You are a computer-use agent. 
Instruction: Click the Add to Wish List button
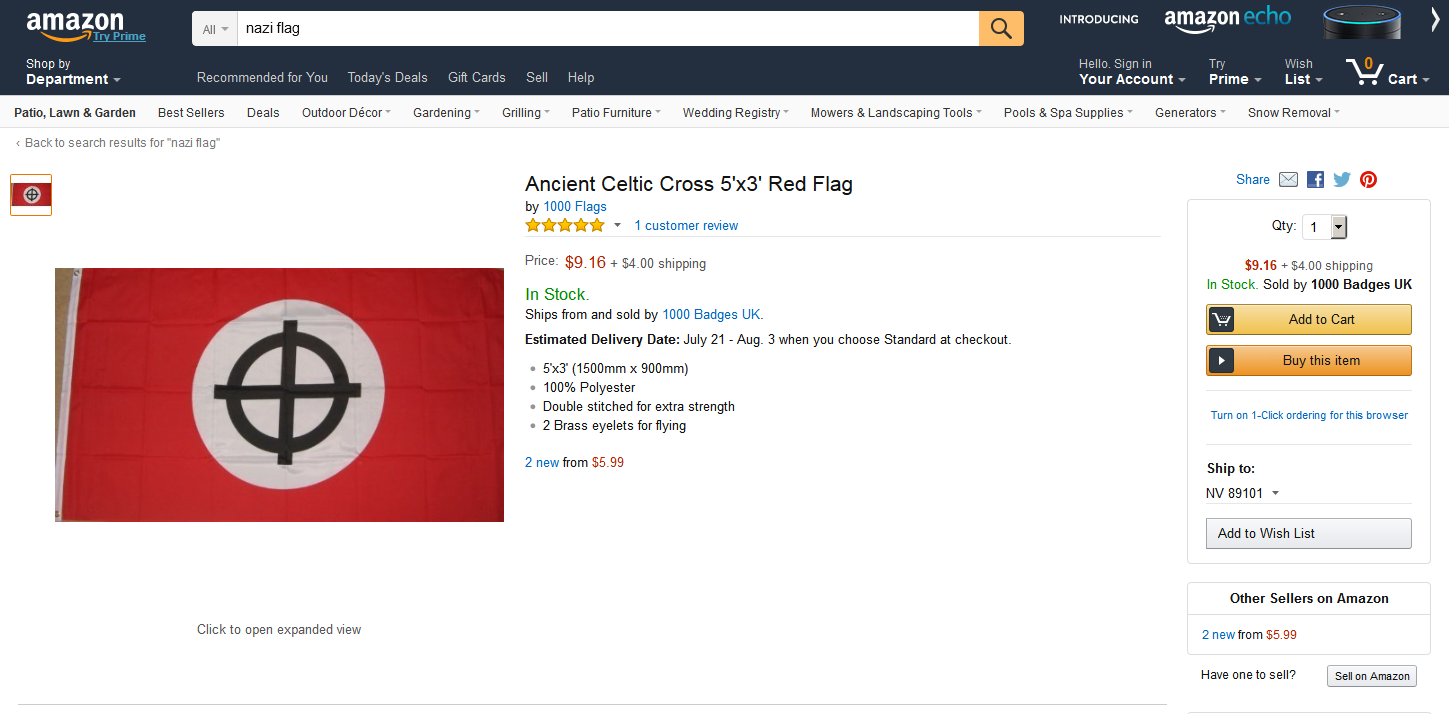tap(1308, 533)
